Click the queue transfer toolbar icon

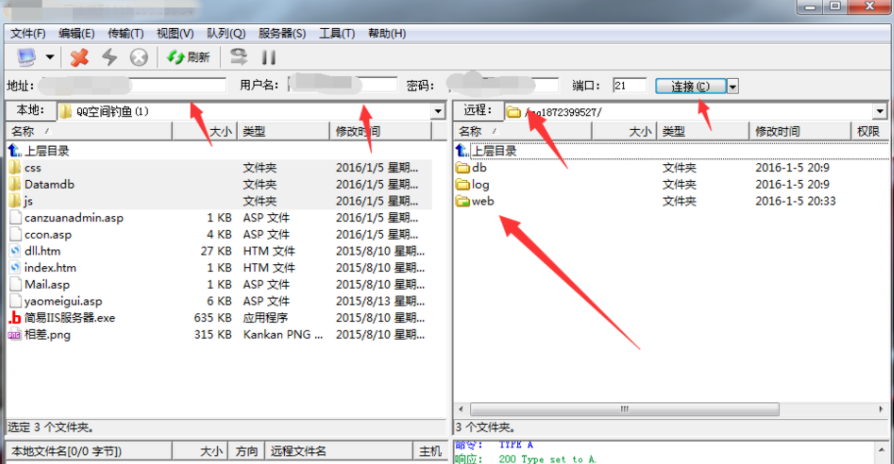click(x=238, y=56)
